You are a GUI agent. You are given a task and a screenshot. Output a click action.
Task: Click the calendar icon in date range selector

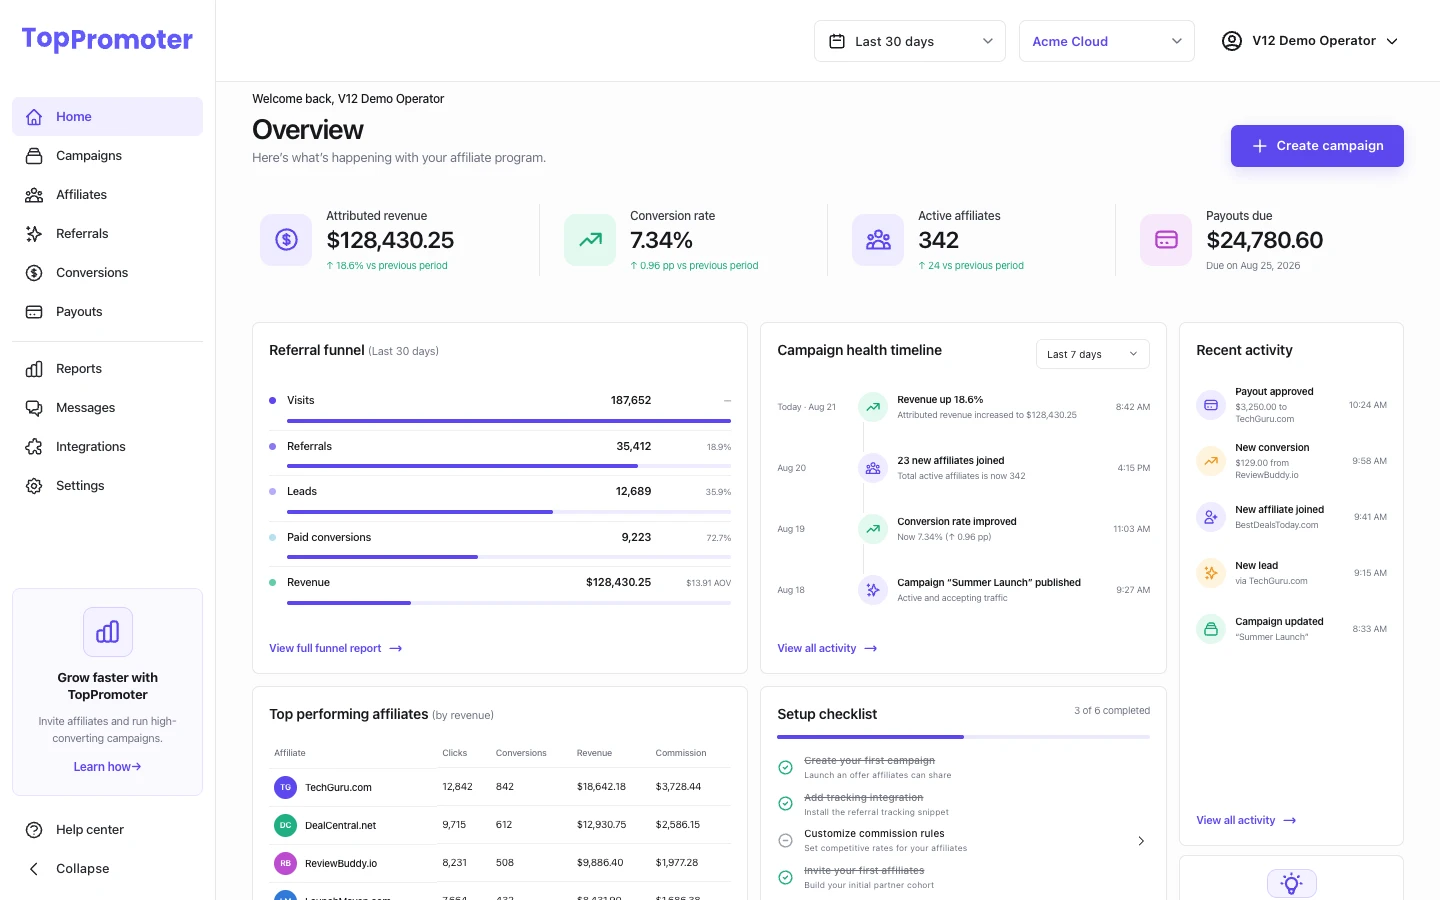click(x=837, y=41)
